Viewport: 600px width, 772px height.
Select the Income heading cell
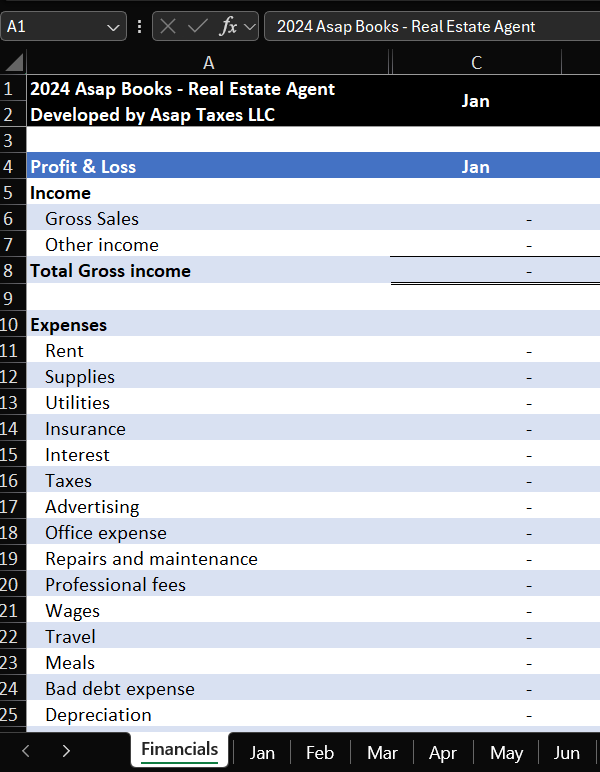208,193
